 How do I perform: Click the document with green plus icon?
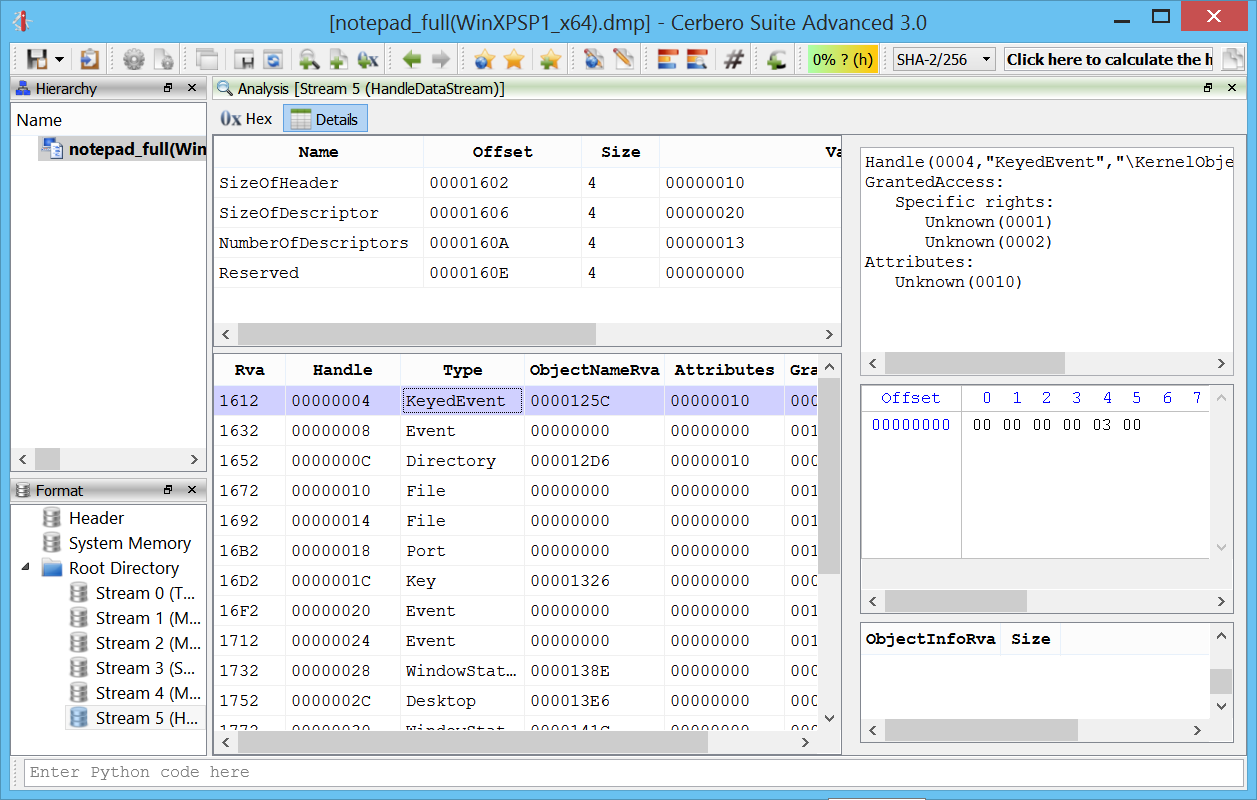pyautogui.click(x=338, y=59)
